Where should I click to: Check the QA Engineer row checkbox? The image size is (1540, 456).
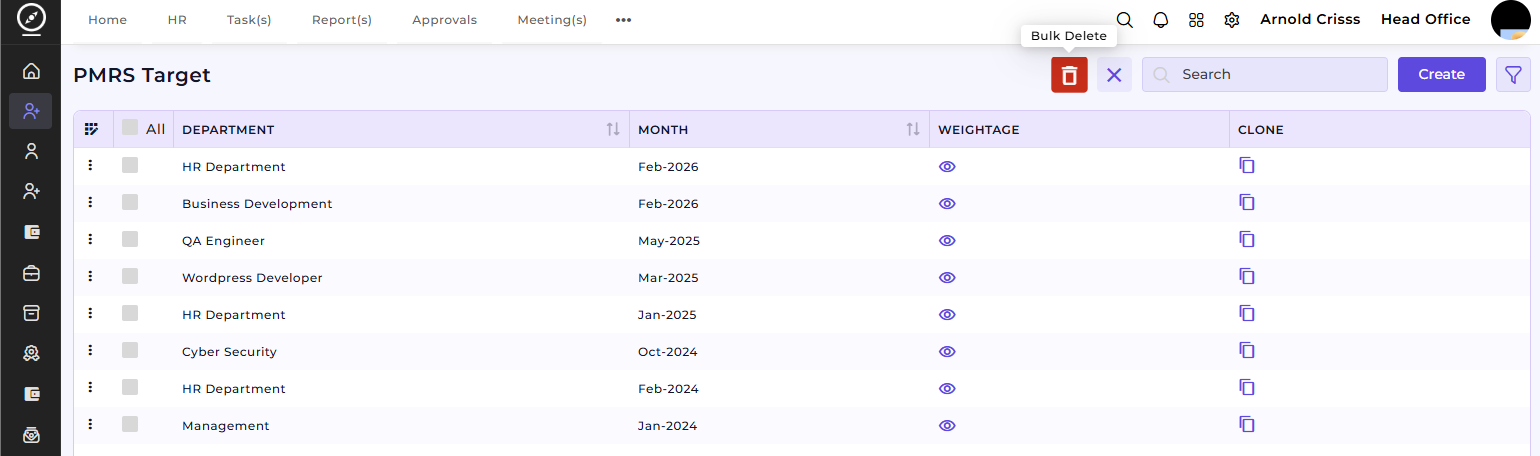coord(130,239)
